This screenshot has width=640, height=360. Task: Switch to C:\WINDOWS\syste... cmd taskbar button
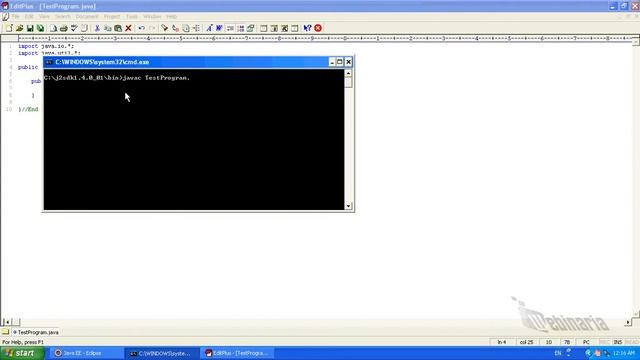pyautogui.click(x=162, y=353)
